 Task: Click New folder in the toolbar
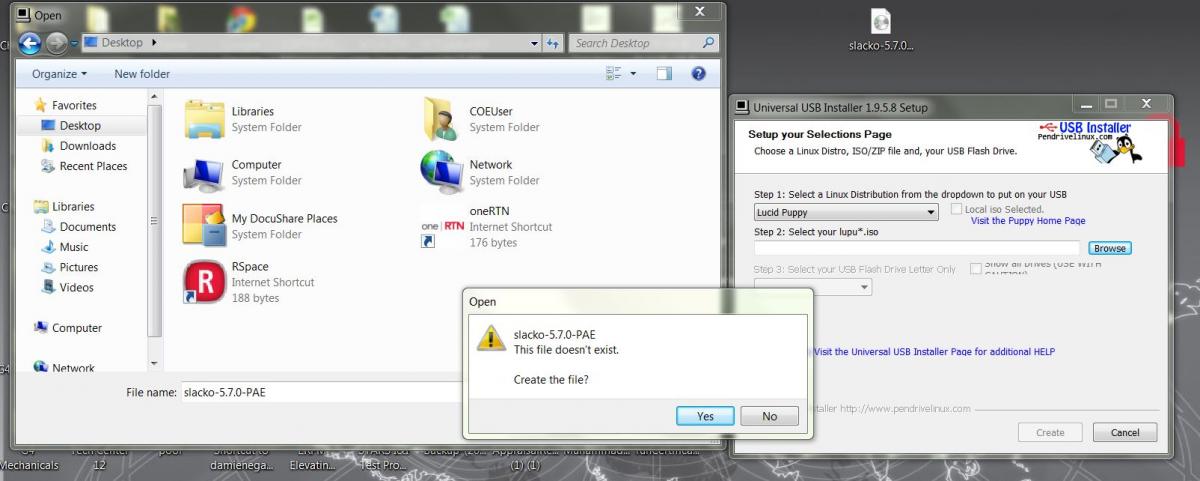(x=142, y=74)
